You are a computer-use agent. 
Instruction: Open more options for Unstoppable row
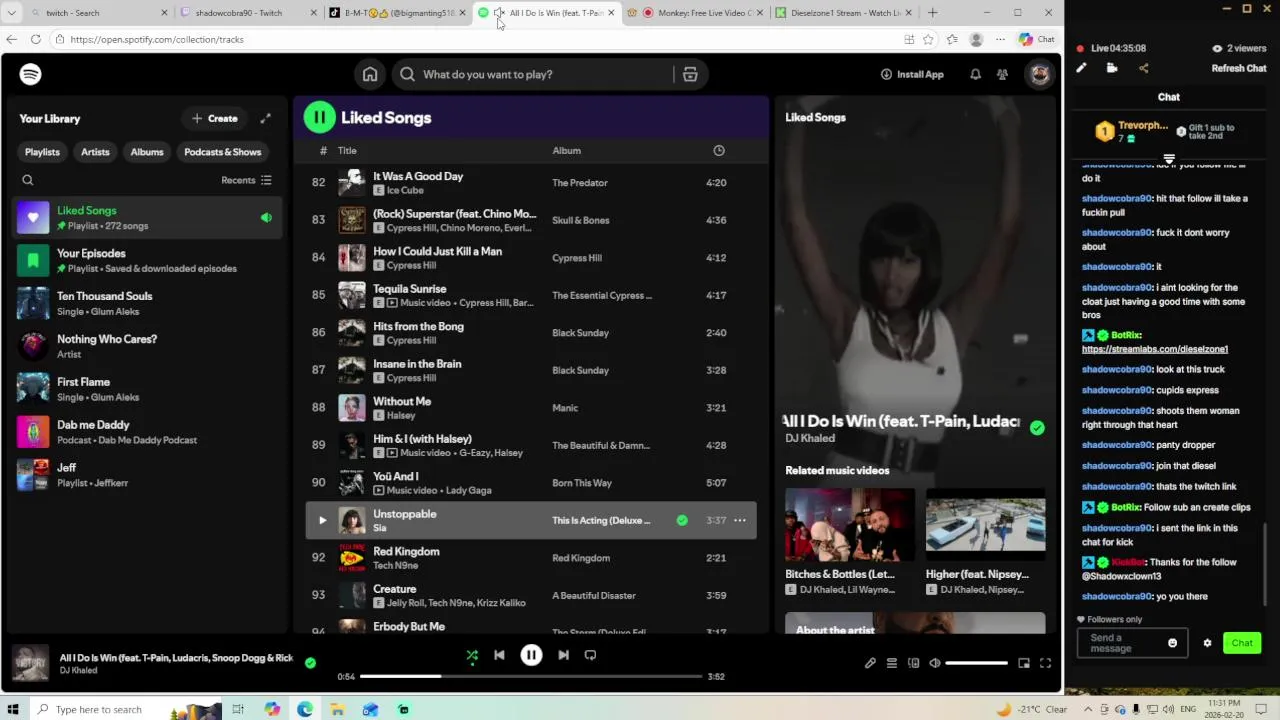pos(740,520)
